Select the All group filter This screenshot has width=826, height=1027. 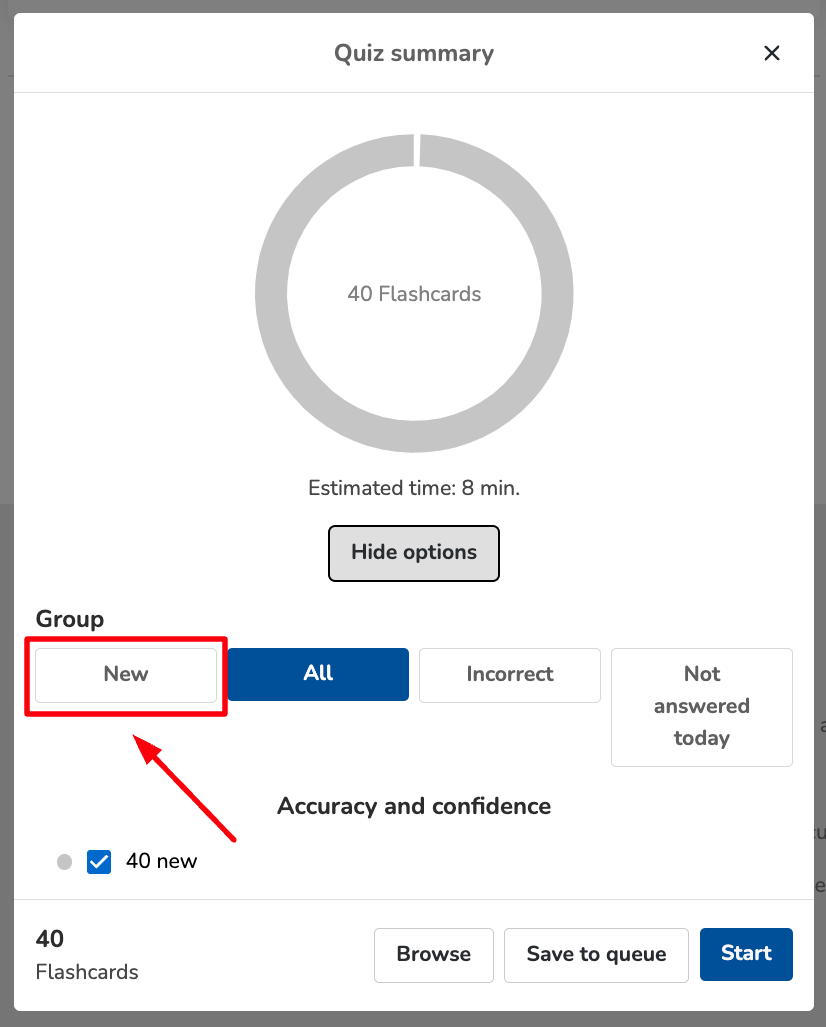(x=318, y=675)
